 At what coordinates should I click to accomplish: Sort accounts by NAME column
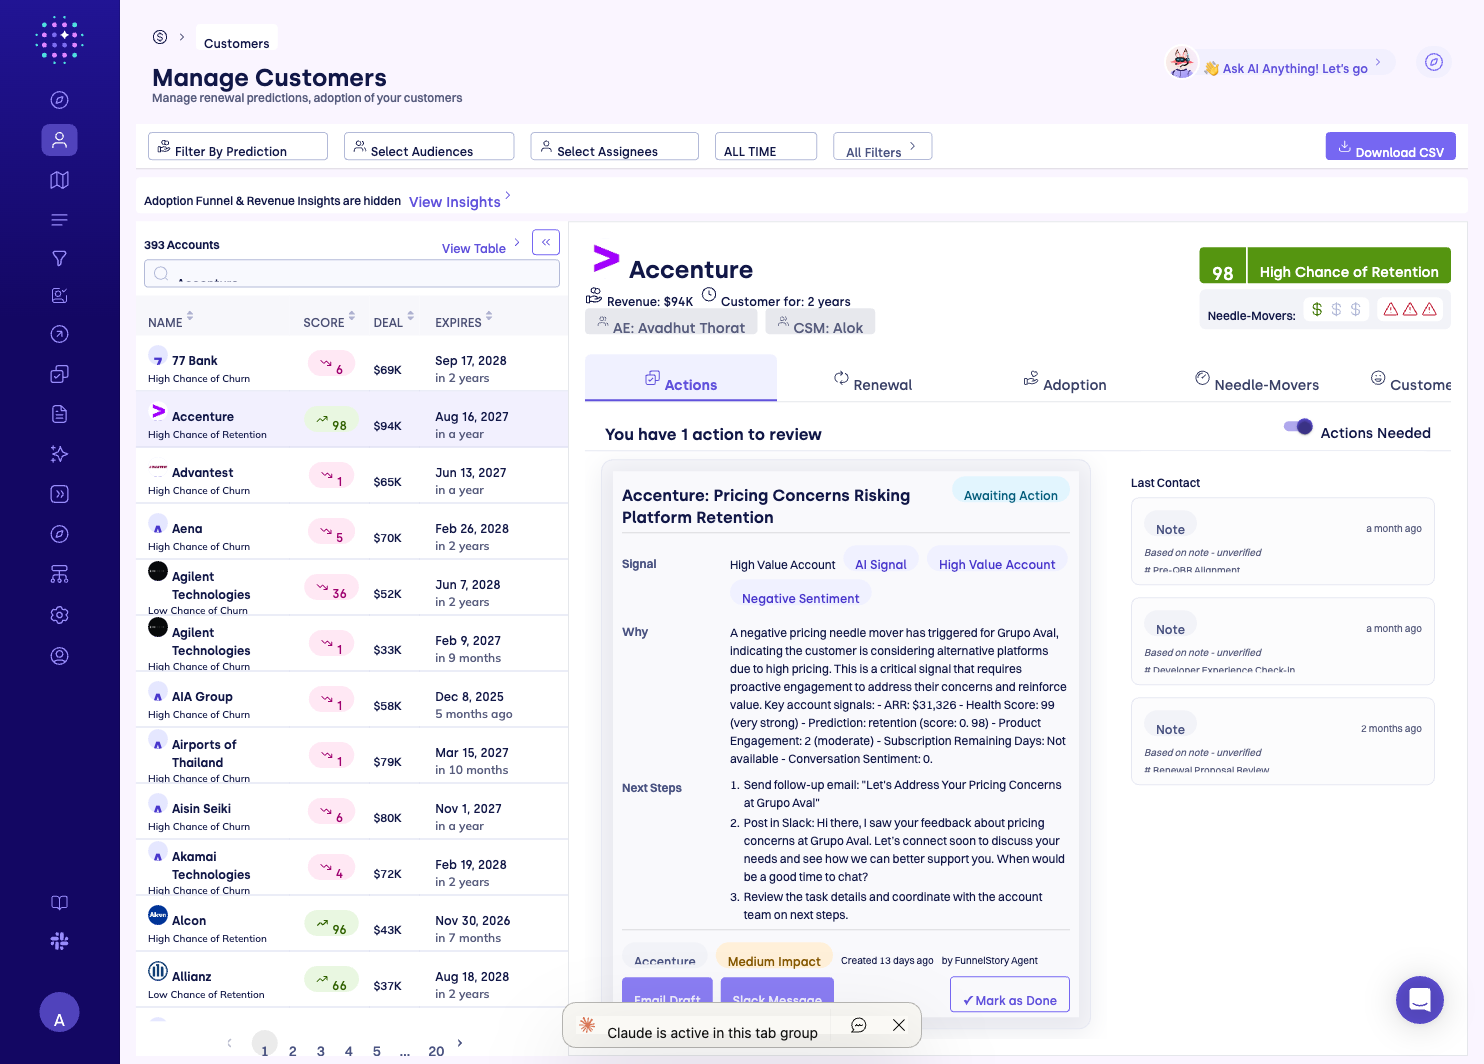171,322
